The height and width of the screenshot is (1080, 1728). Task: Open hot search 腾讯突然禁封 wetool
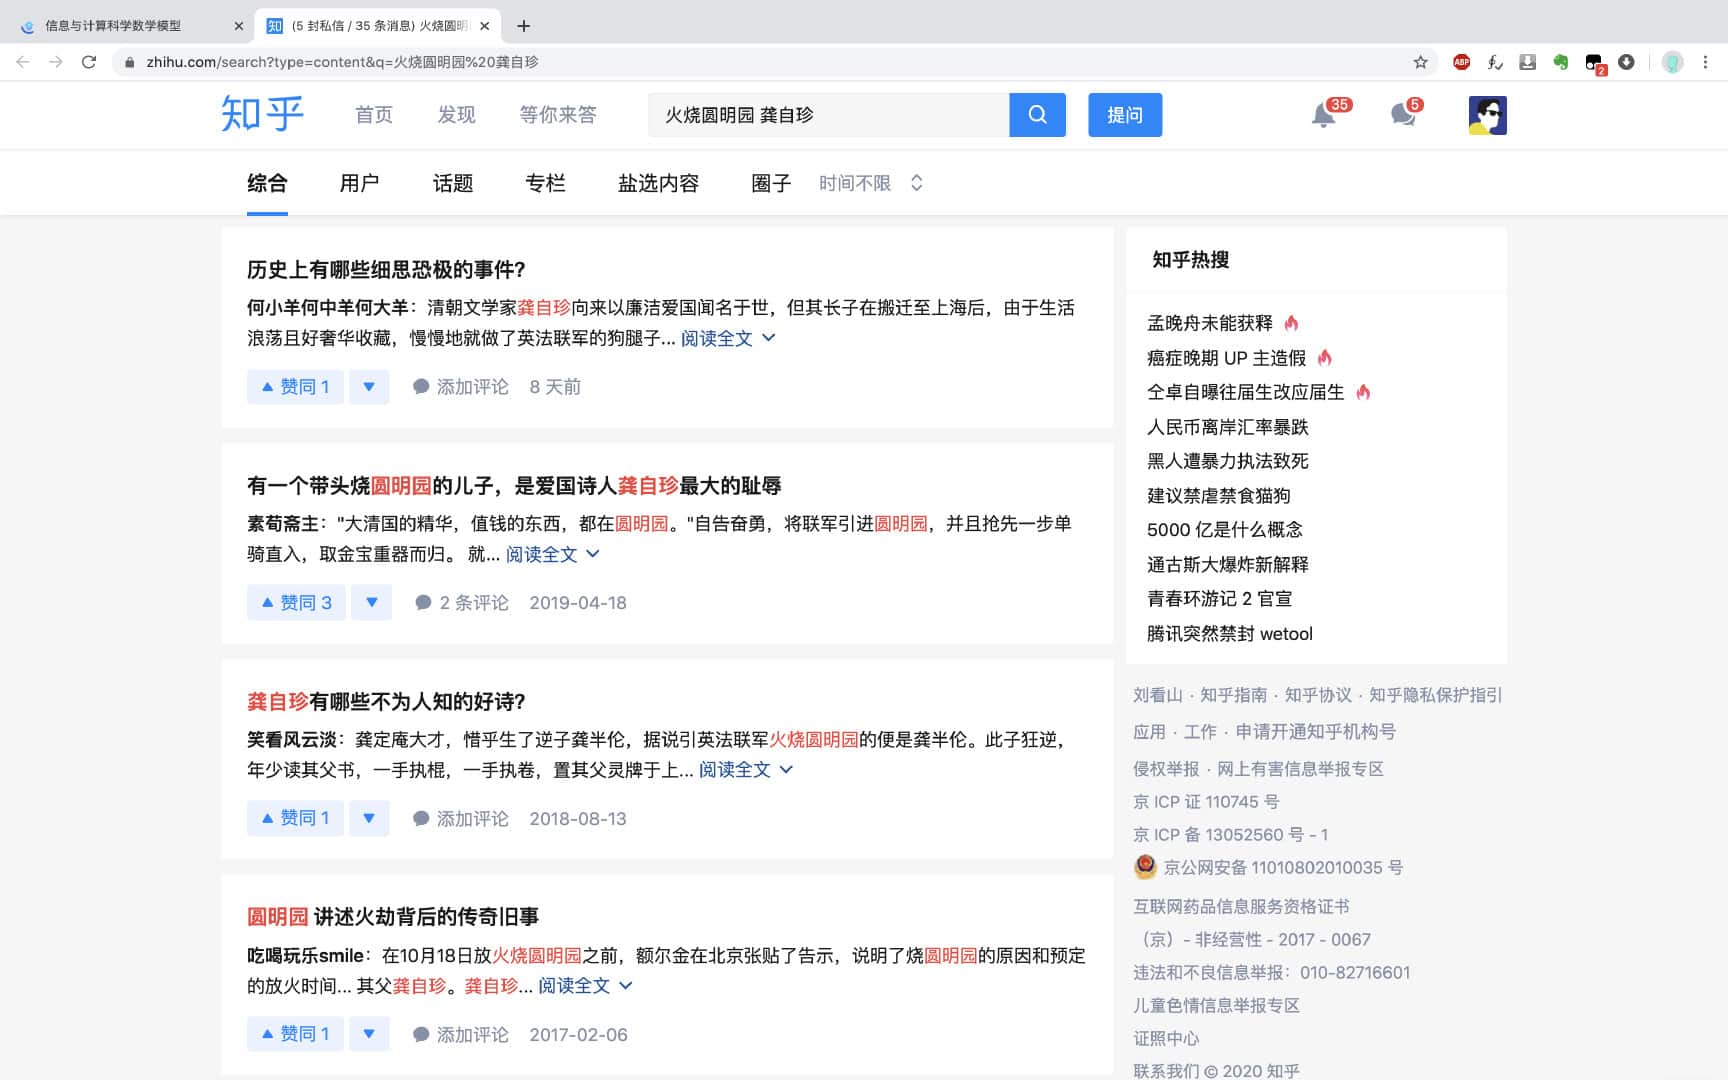click(1230, 634)
